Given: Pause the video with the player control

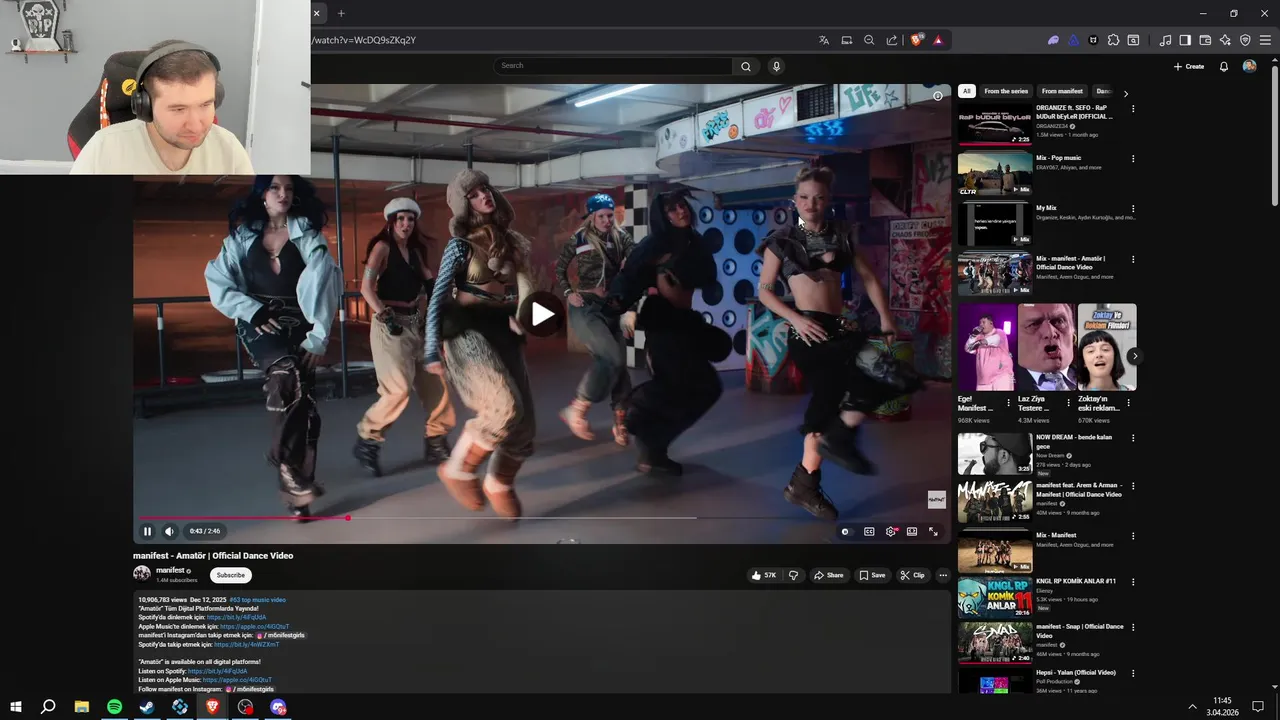Looking at the screenshot, I should pos(147,531).
